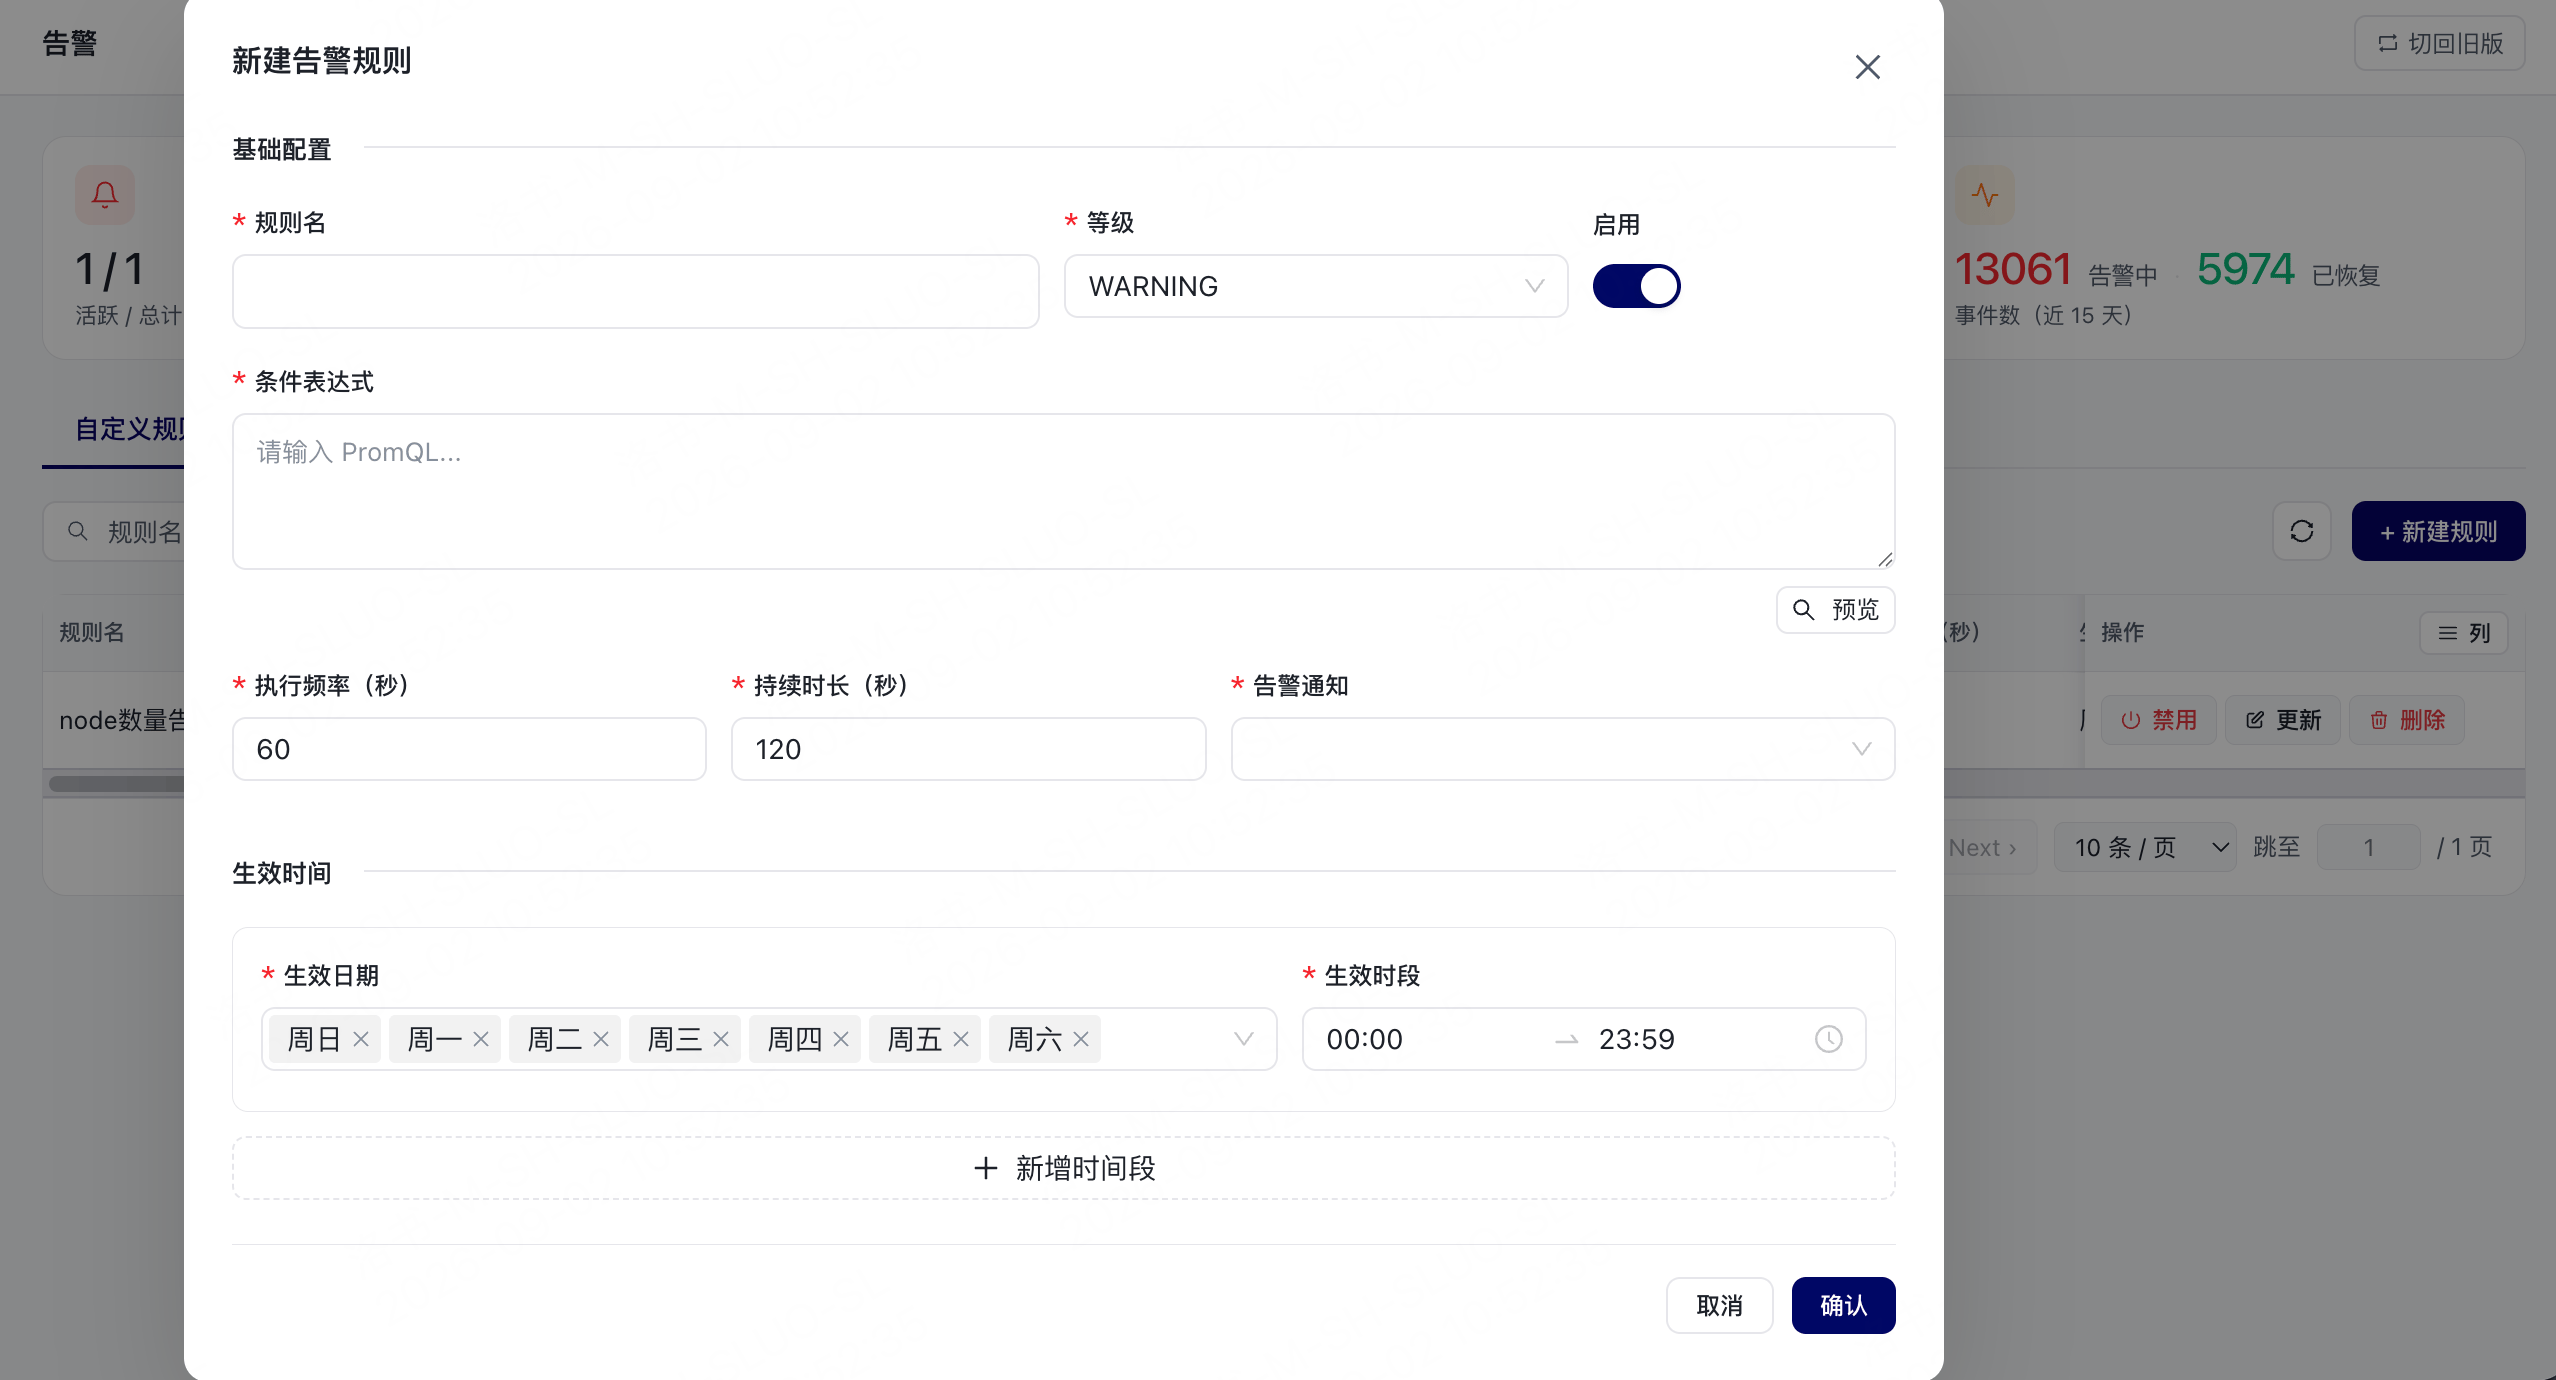Click the refresh icon beside 新建规则

pos(2301,531)
